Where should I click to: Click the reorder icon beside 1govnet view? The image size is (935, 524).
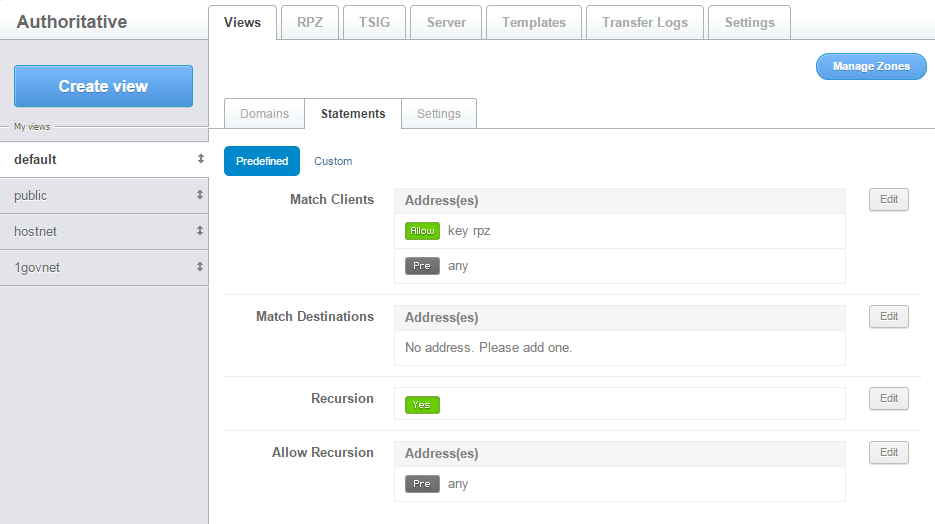[200, 267]
